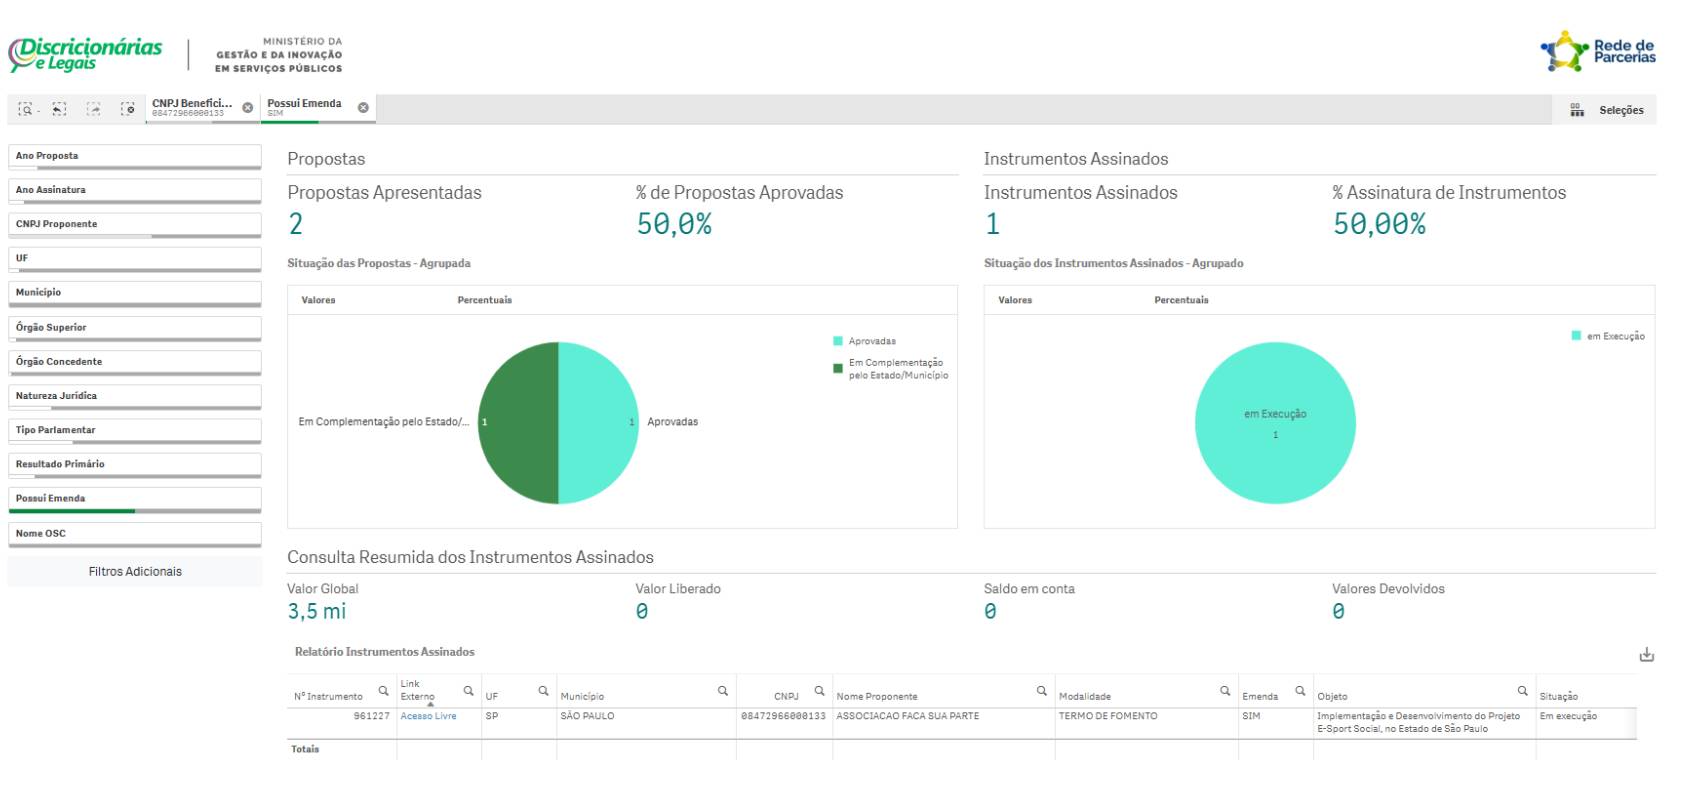
Task: Download the Relatório Instrumentos Assinados table
Action: (1646, 655)
